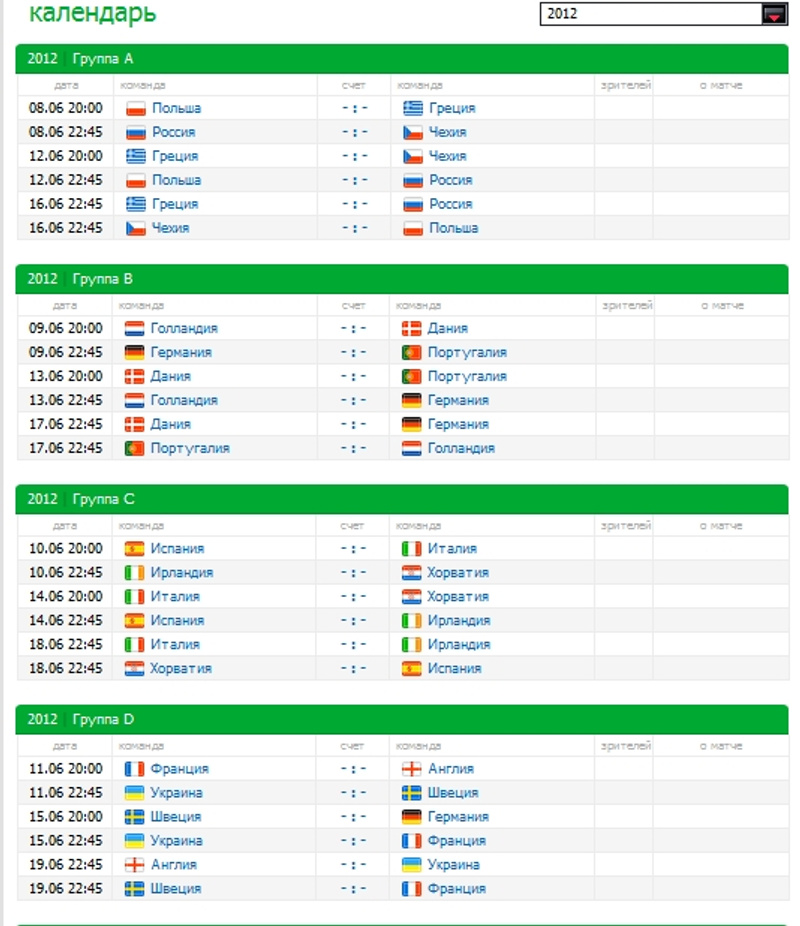Image resolution: width=800 pixels, height=926 pixels.
Task: Click the Sweden flag in the 11.06 22:45 match
Action: 411,792
